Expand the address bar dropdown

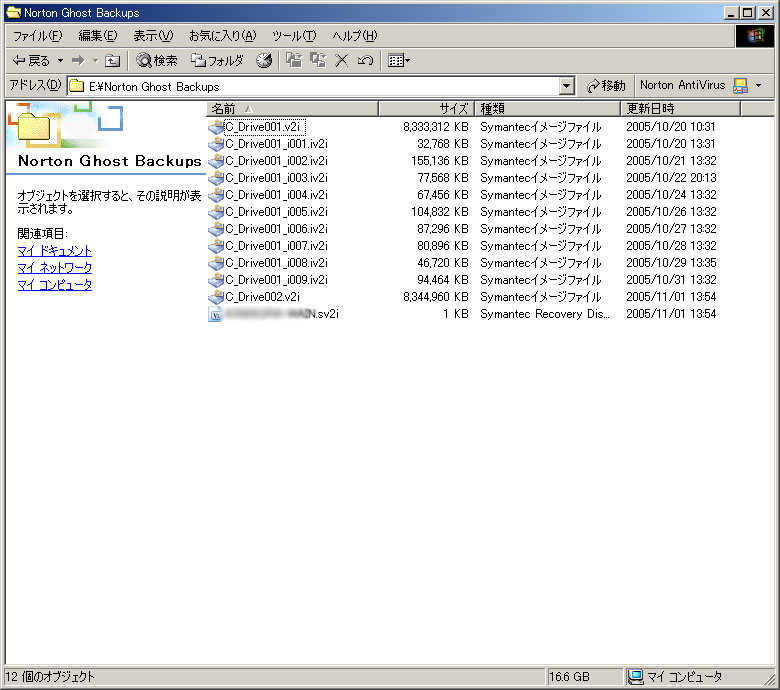567,86
